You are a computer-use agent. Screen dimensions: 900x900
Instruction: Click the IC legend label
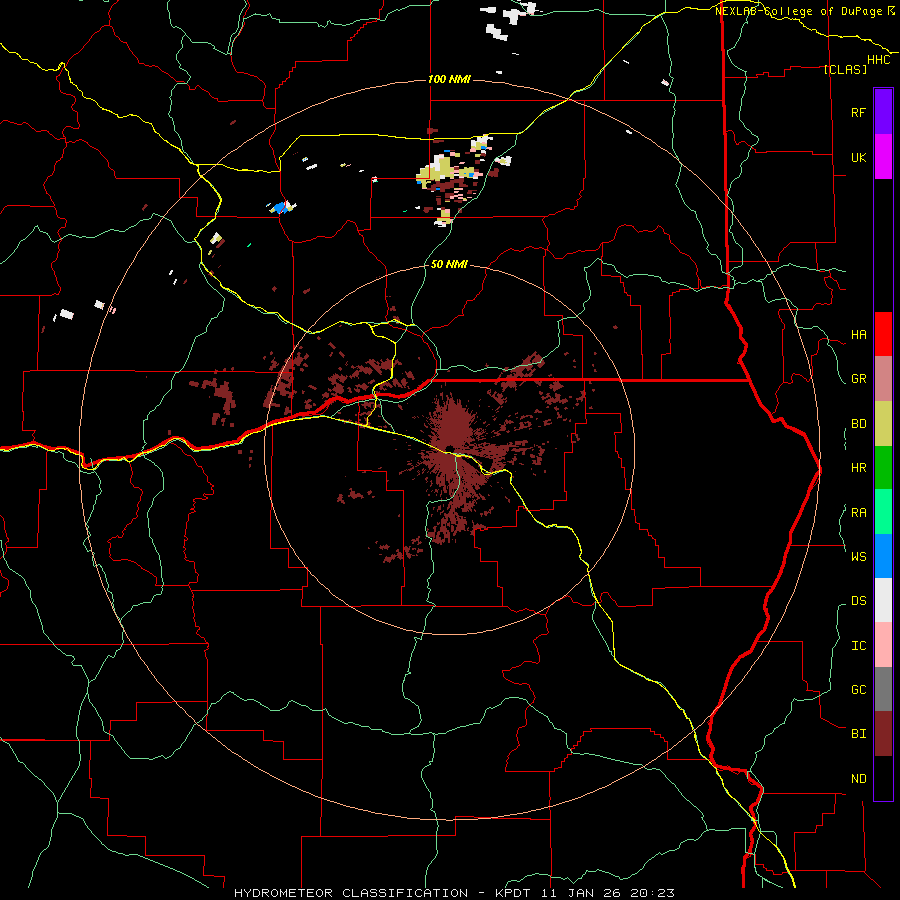[x=858, y=645]
